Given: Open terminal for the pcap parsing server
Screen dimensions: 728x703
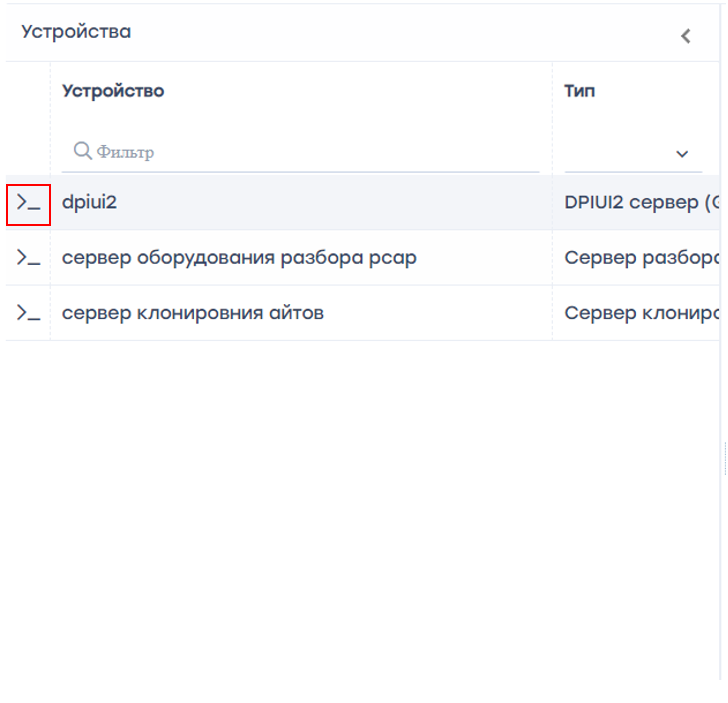Looking at the screenshot, I should (x=28, y=258).
